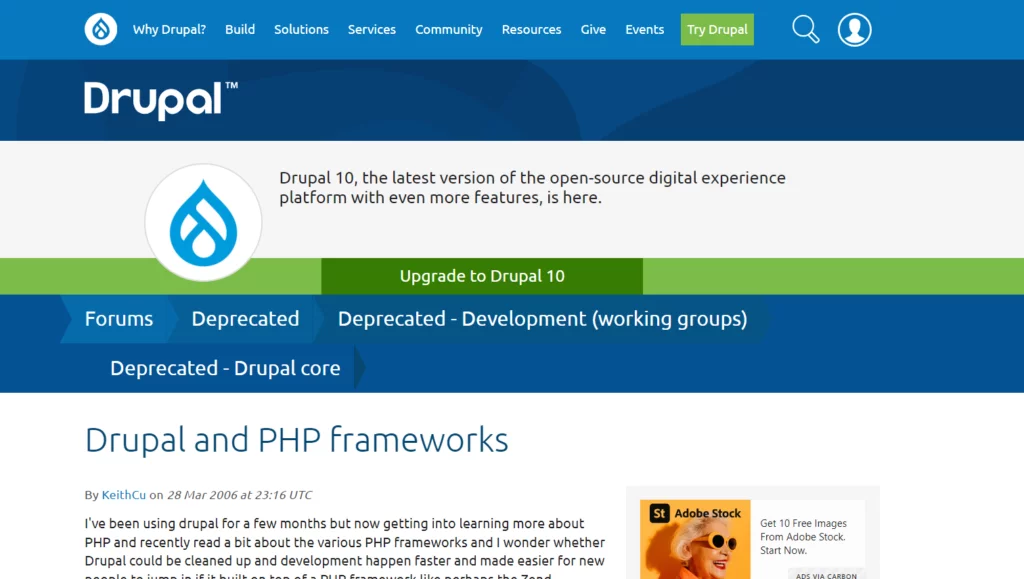The width and height of the screenshot is (1024, 579).
Task: Open KeithCu author profile link
Action: click(x=123, y=495)
